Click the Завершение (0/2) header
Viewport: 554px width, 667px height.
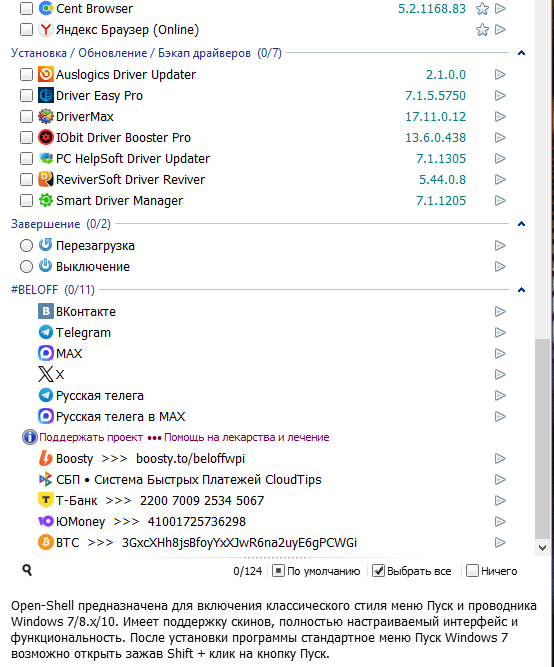click(61, 224)
